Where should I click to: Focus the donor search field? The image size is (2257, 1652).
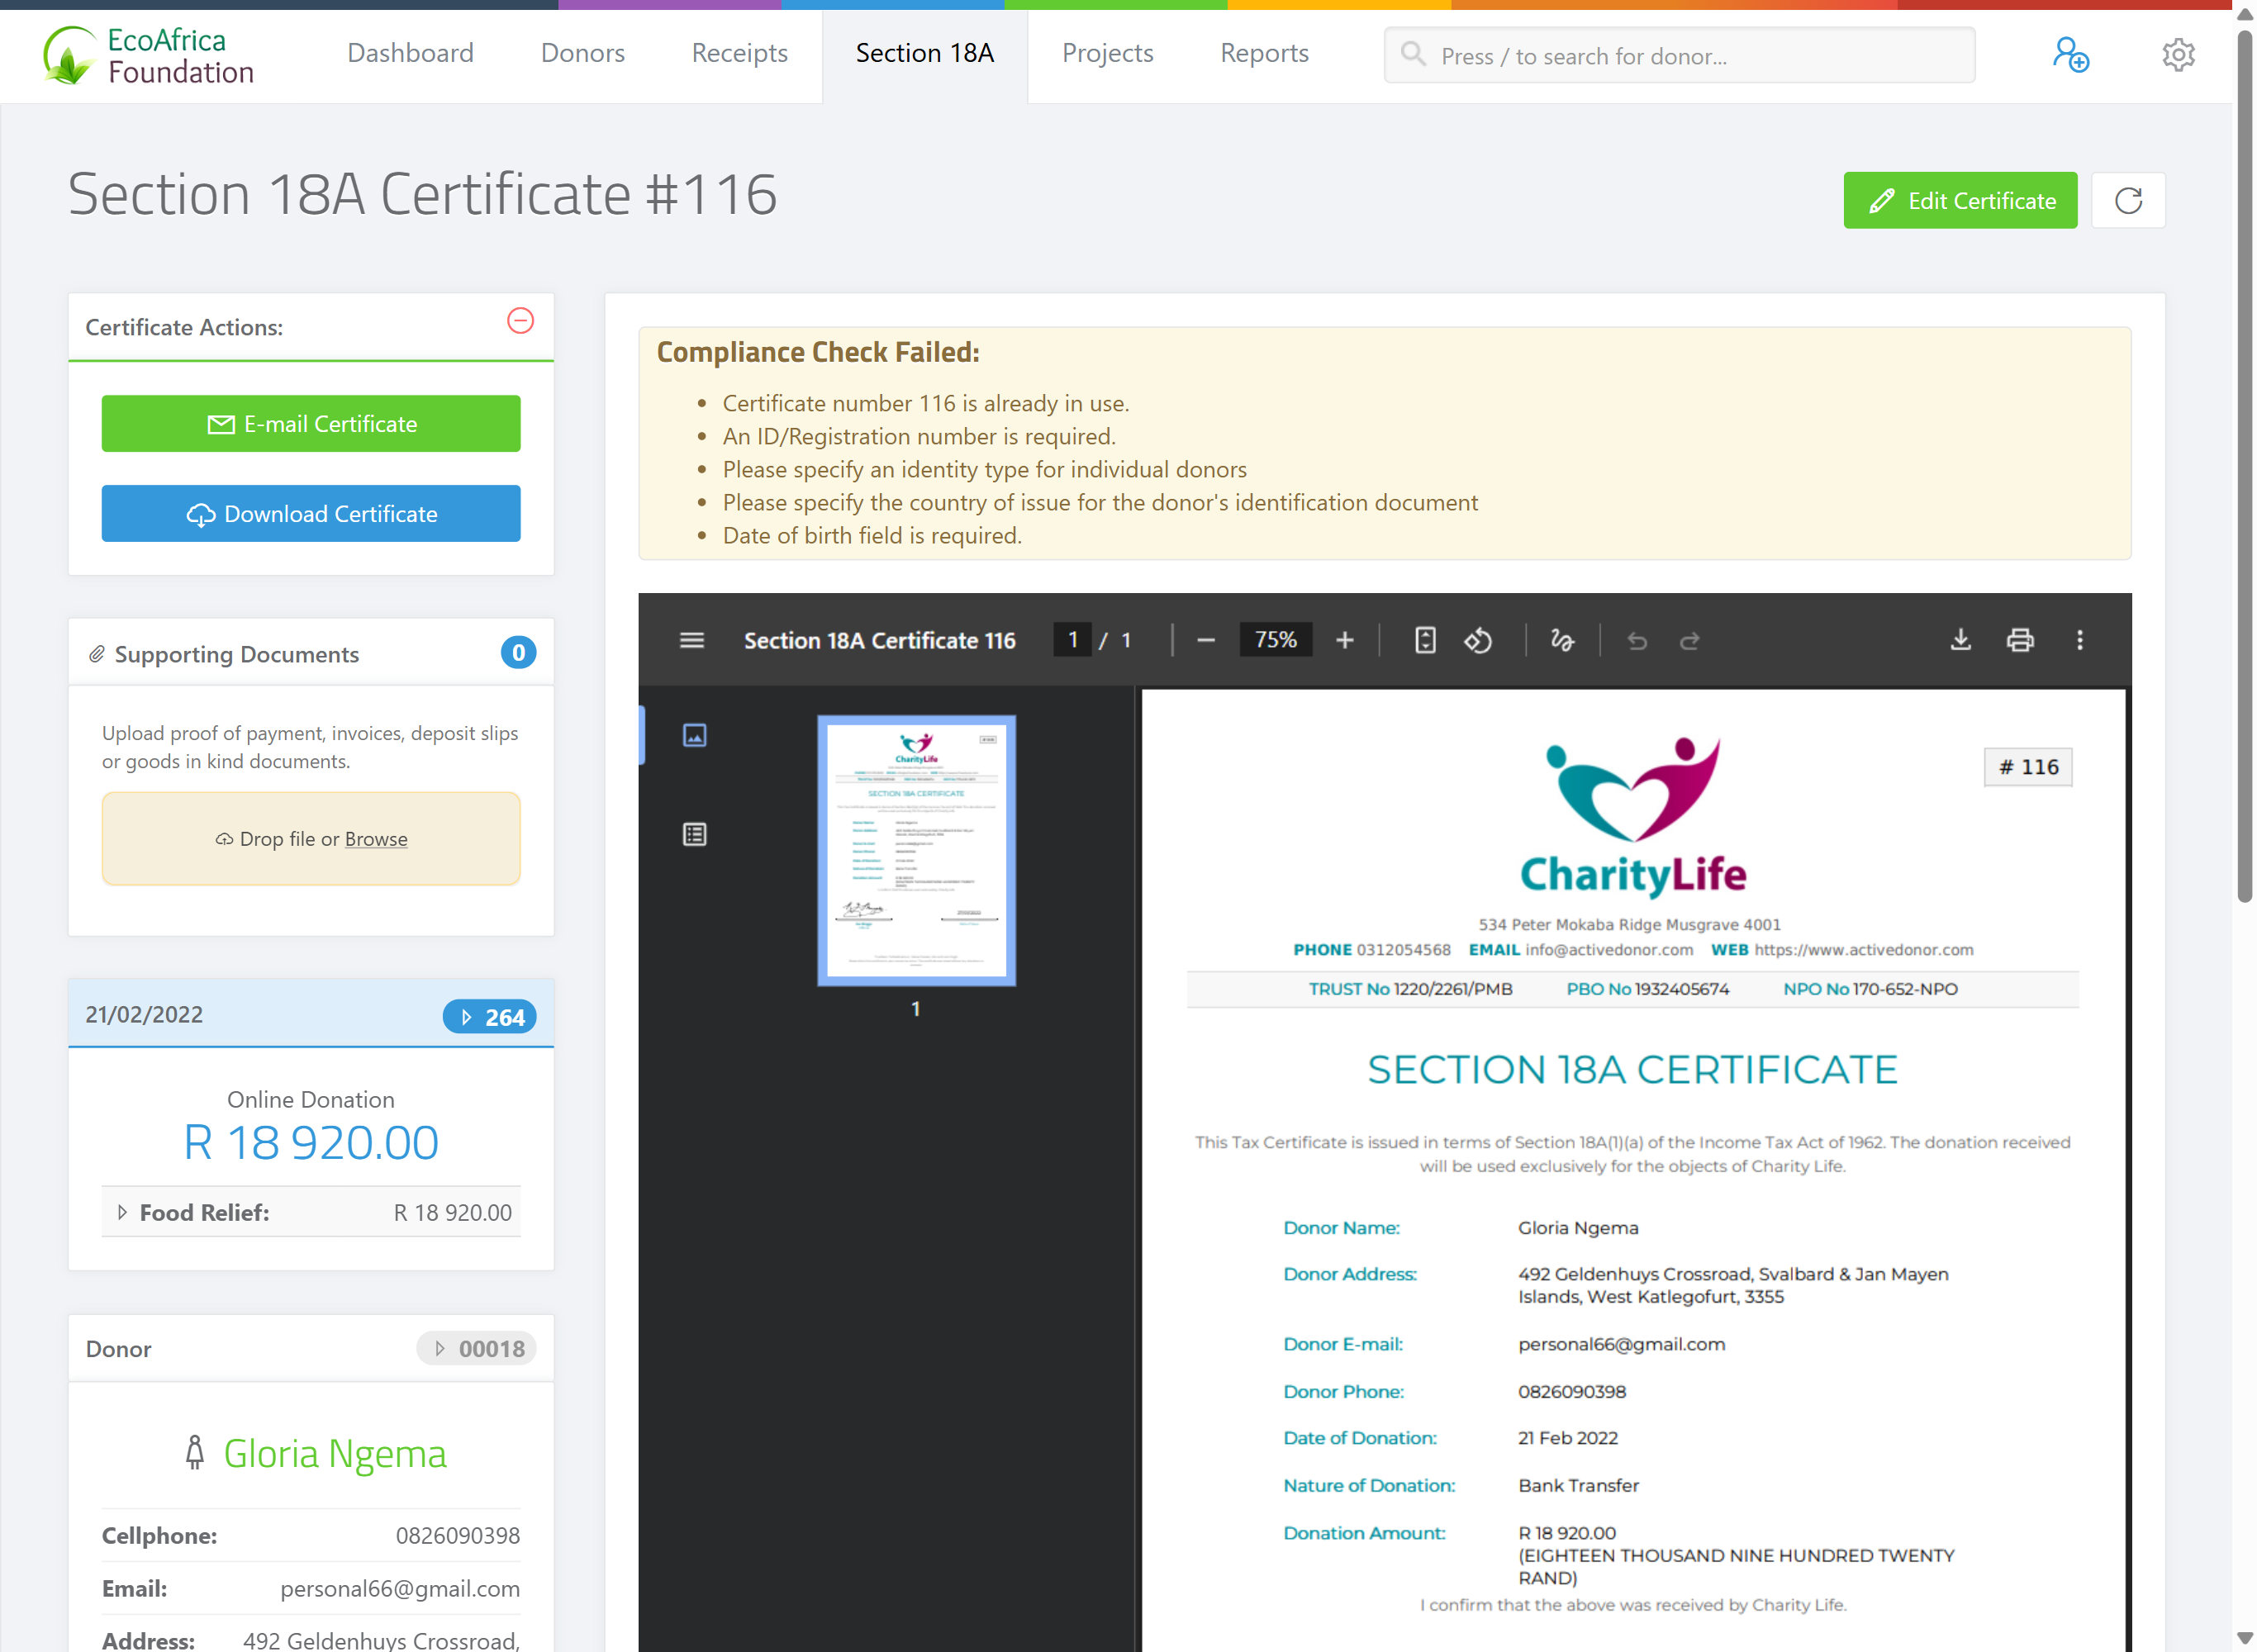[x=1678, y=55]
